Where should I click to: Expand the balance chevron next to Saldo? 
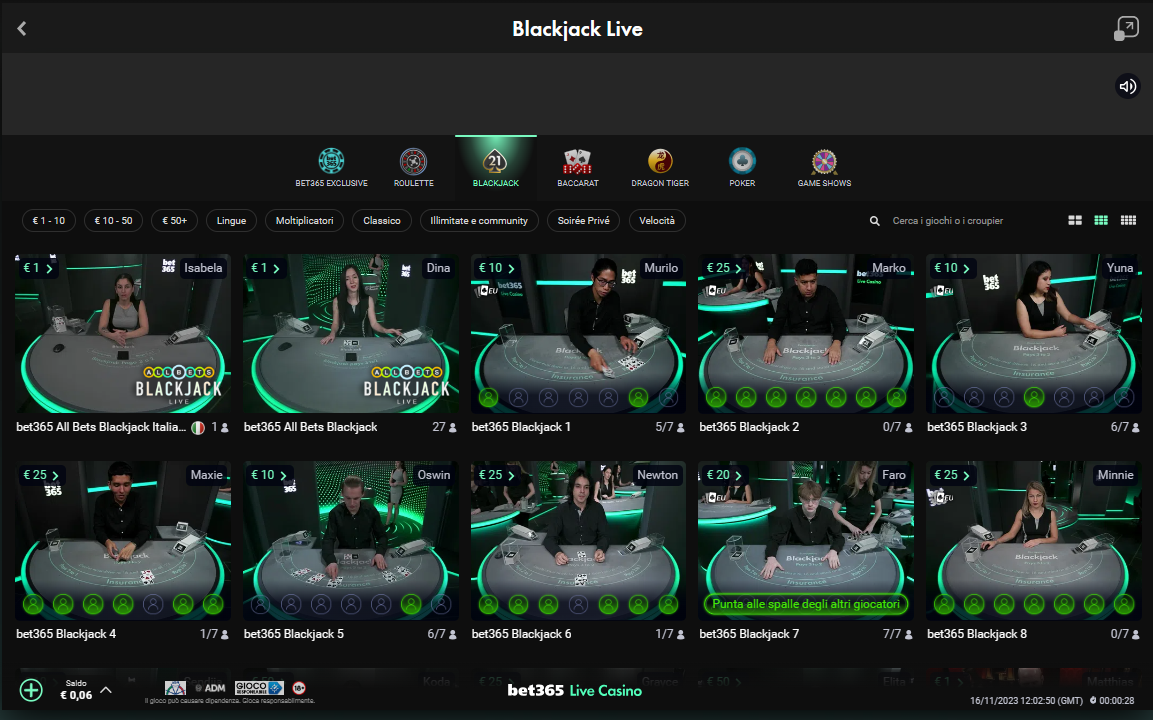pos(106,690)
